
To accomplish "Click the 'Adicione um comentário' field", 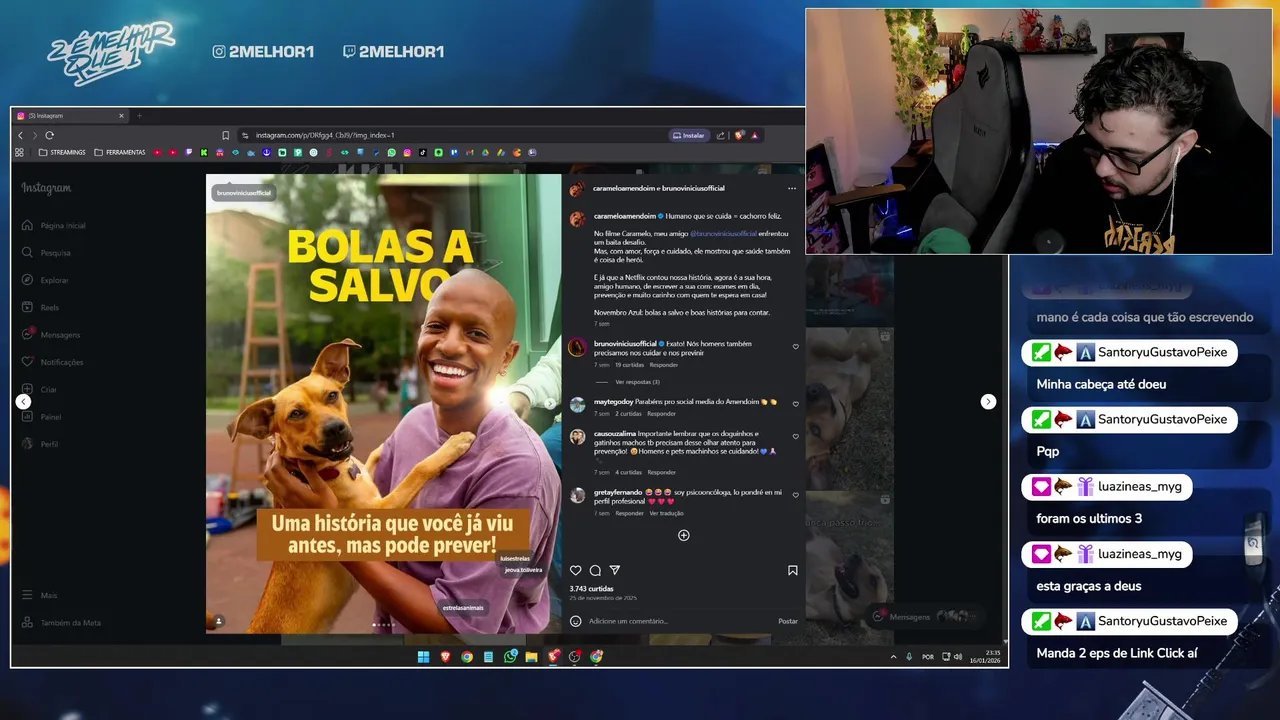I will coord(680,621).
